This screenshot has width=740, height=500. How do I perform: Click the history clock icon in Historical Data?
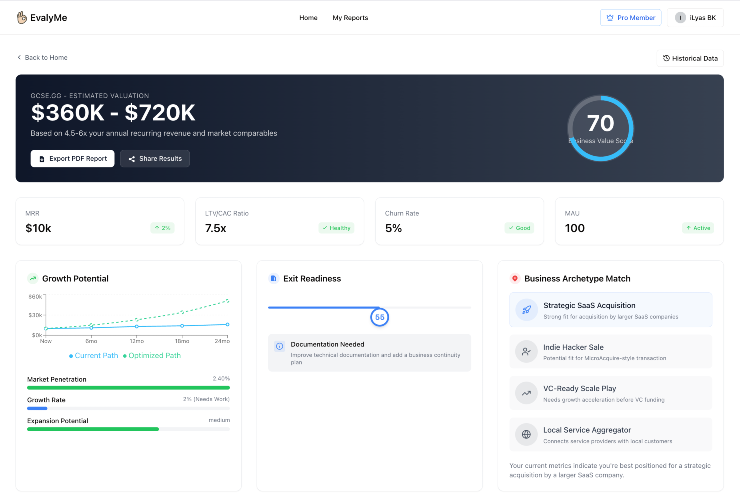click(666, 58)
